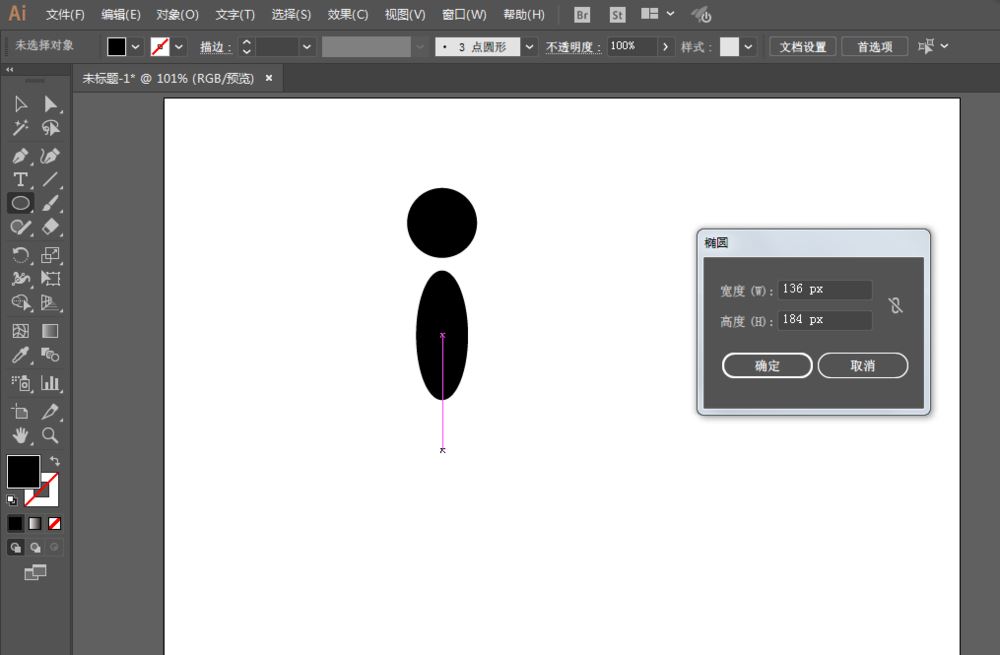Click the black fill color swatch
The height and width of the screenshot is (655, 1000).
pyautogui.click(x=22, y=471)
